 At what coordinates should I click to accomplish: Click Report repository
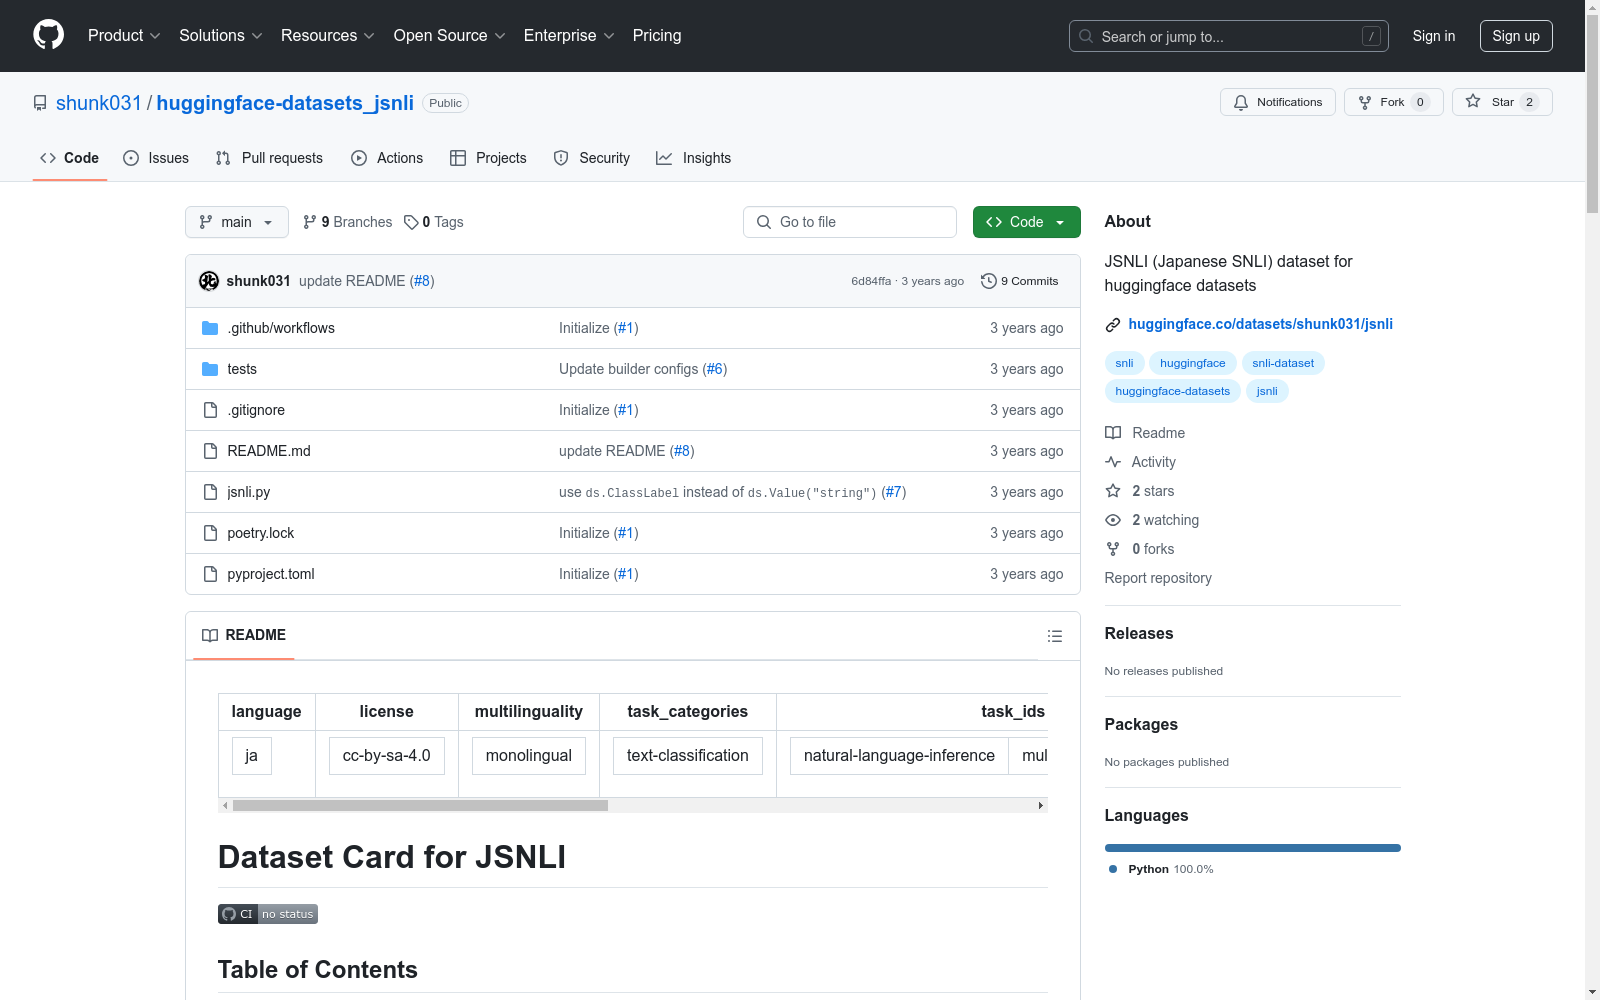click(1158, 578)
